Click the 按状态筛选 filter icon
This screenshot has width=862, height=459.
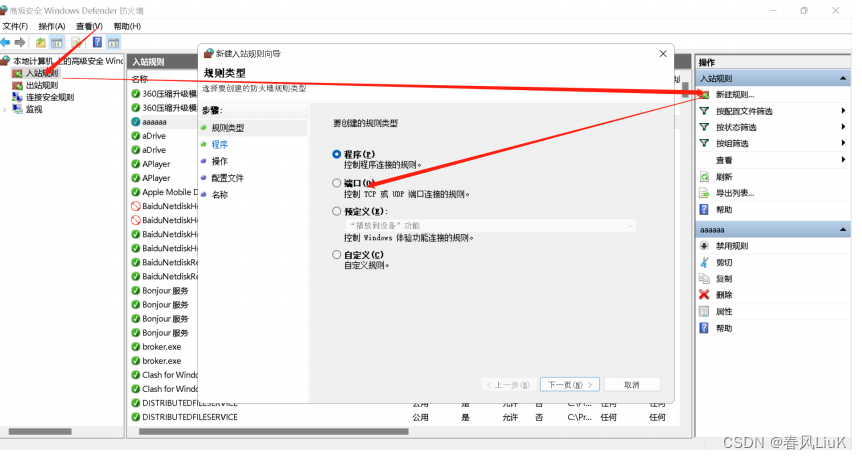coord(704,127)
